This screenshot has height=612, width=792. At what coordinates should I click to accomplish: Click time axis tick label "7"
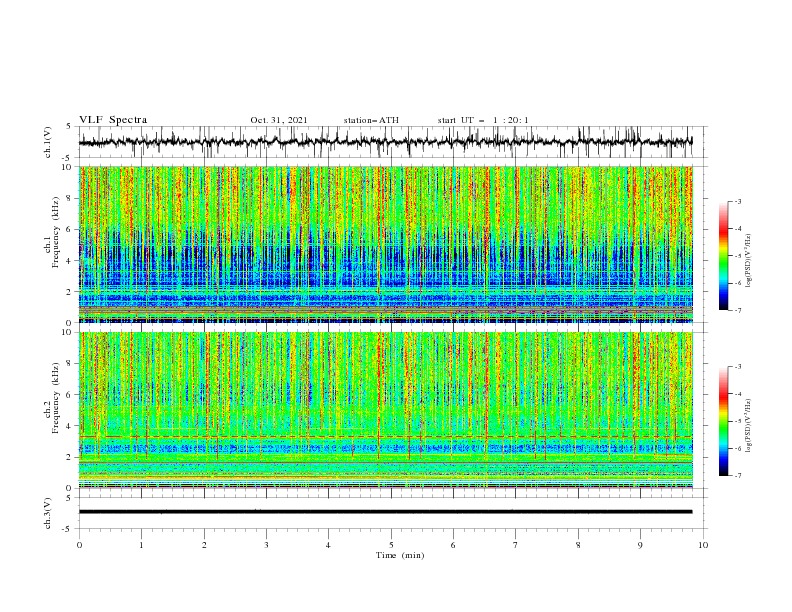(516, 545)
